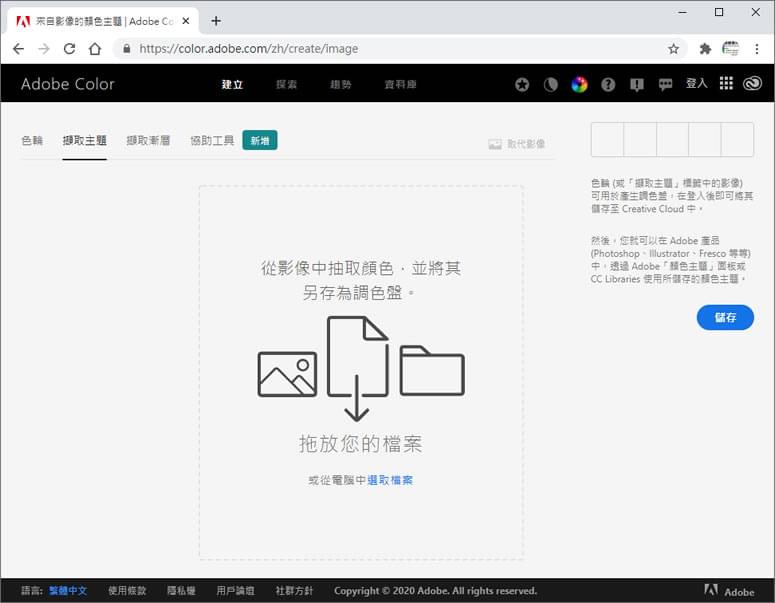The width and height of the screenshot is (775, 603).
Task: Click the last empty color swatch
Action: click(x=737, y=140)
